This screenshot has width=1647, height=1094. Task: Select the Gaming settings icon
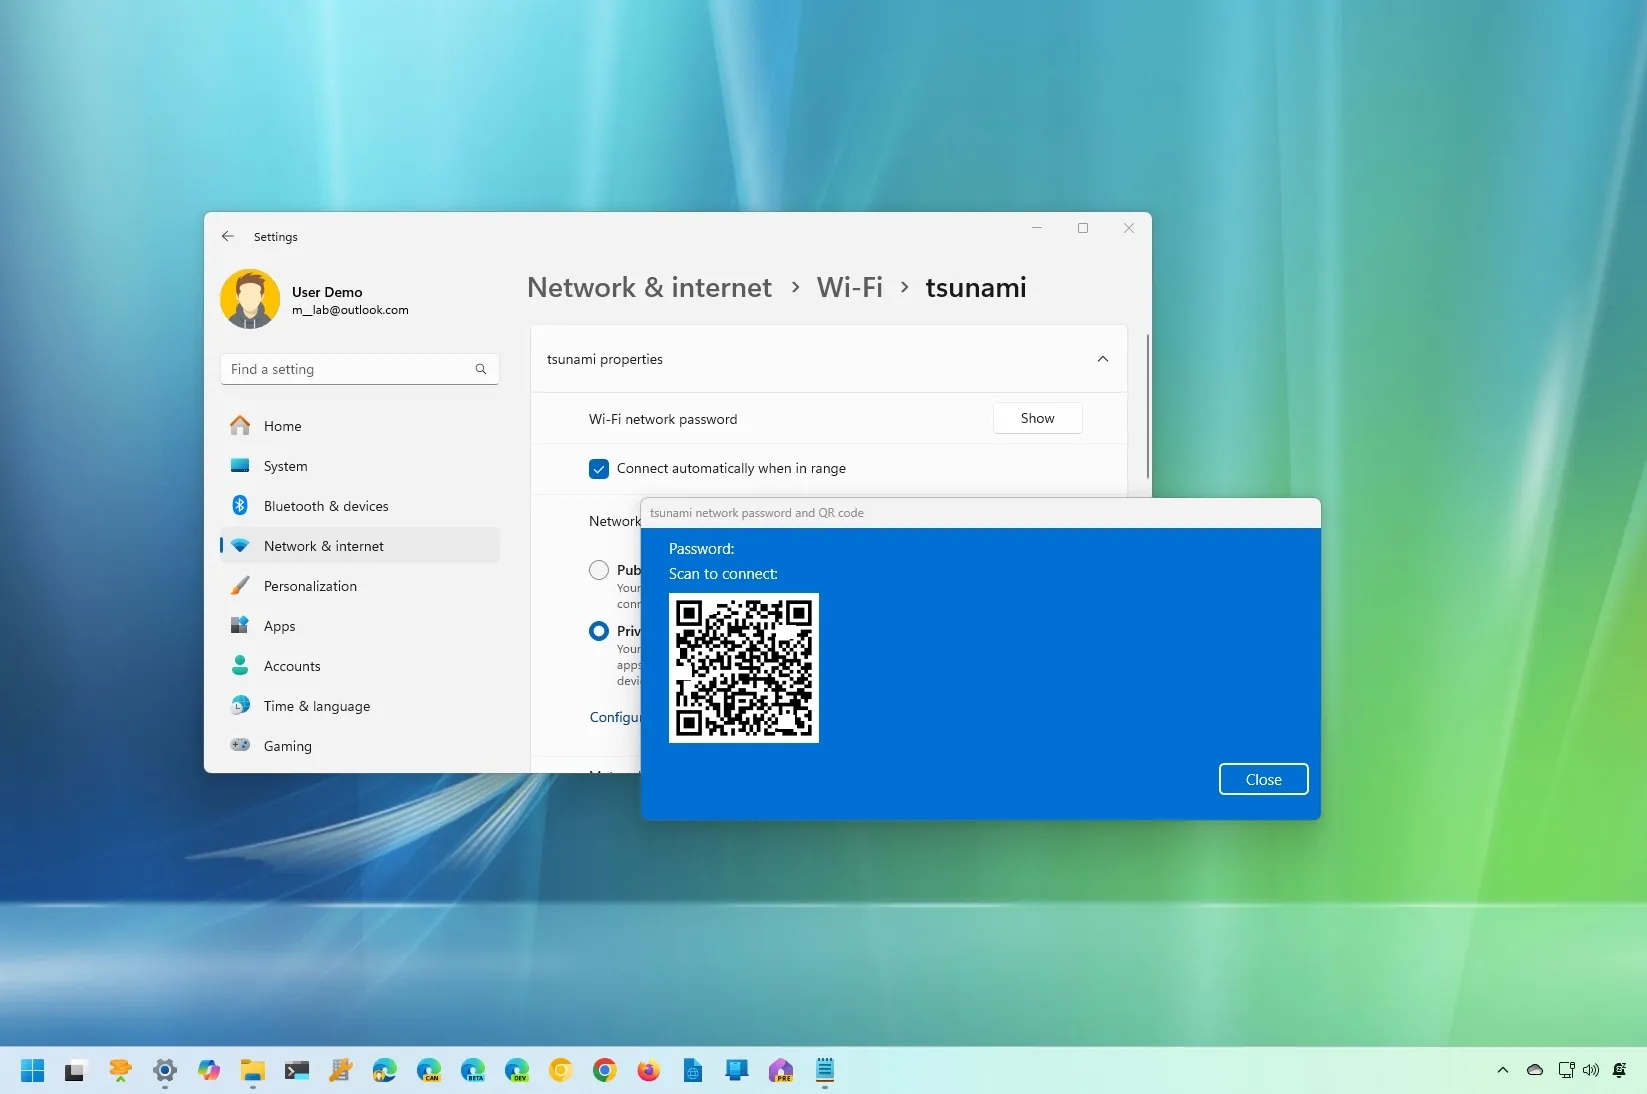coord(240,746)
